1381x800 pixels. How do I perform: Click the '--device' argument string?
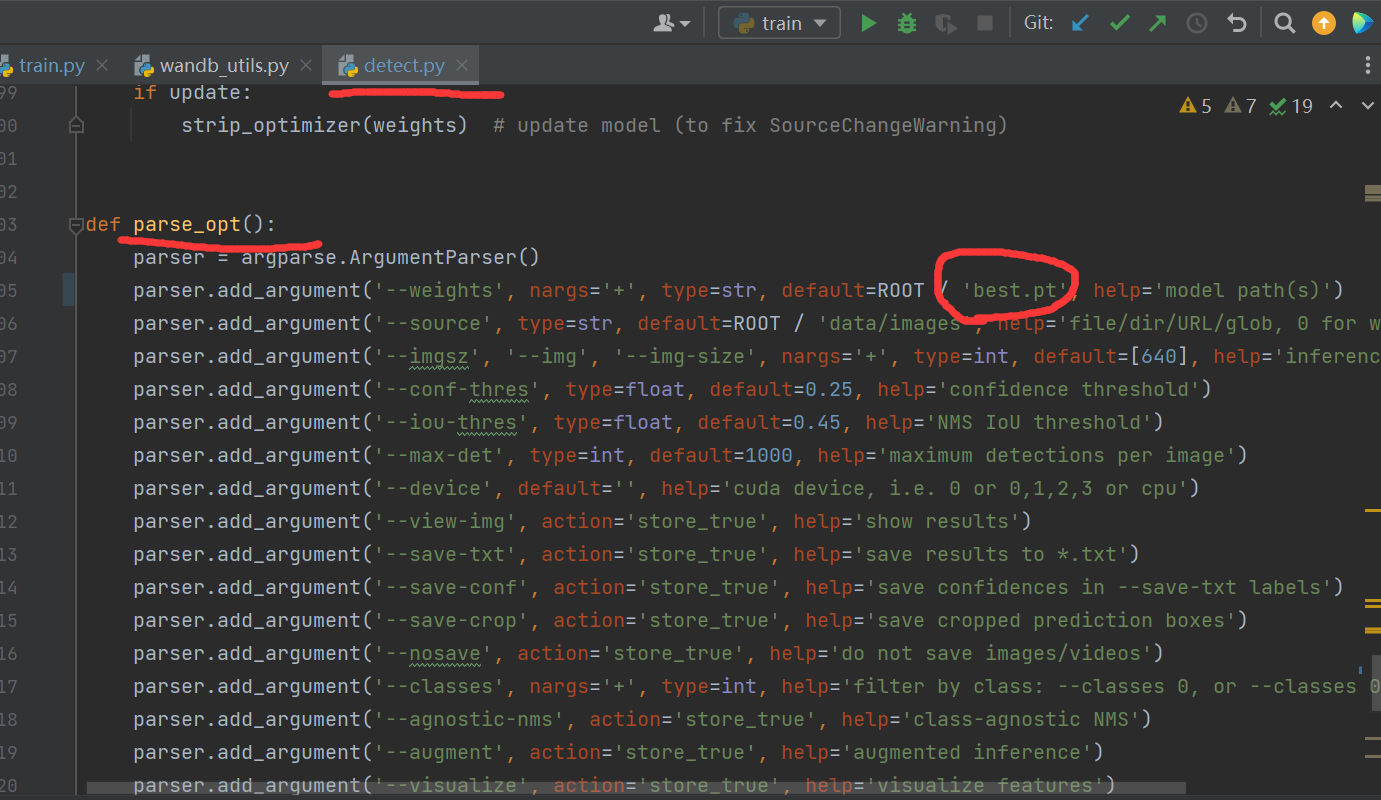coord(433,489)
